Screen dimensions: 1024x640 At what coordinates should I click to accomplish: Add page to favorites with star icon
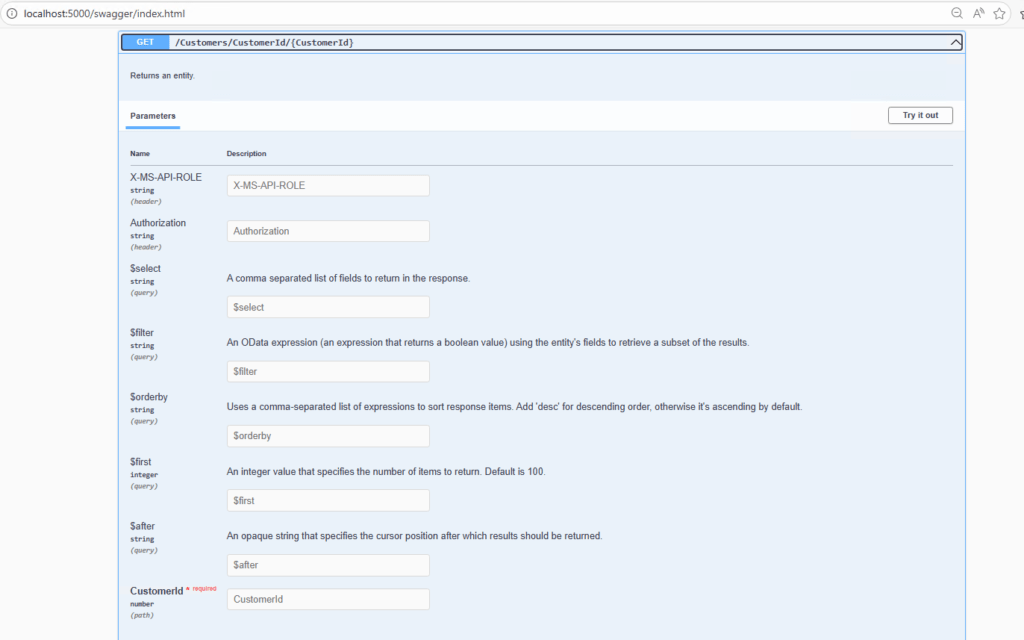(x=999, y=14)
